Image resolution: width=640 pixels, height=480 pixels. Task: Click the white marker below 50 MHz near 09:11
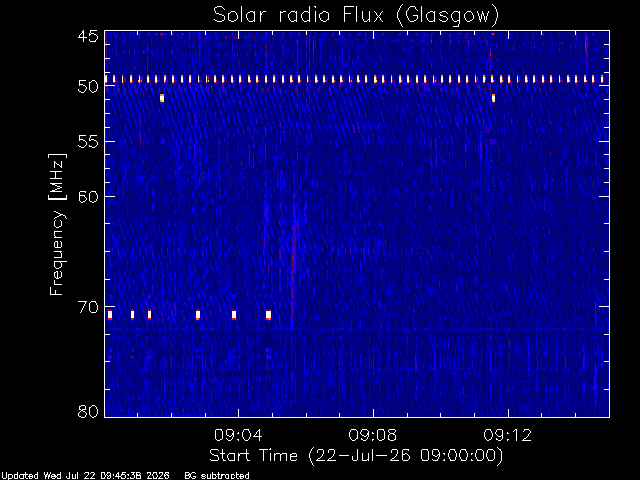(493, 98)
